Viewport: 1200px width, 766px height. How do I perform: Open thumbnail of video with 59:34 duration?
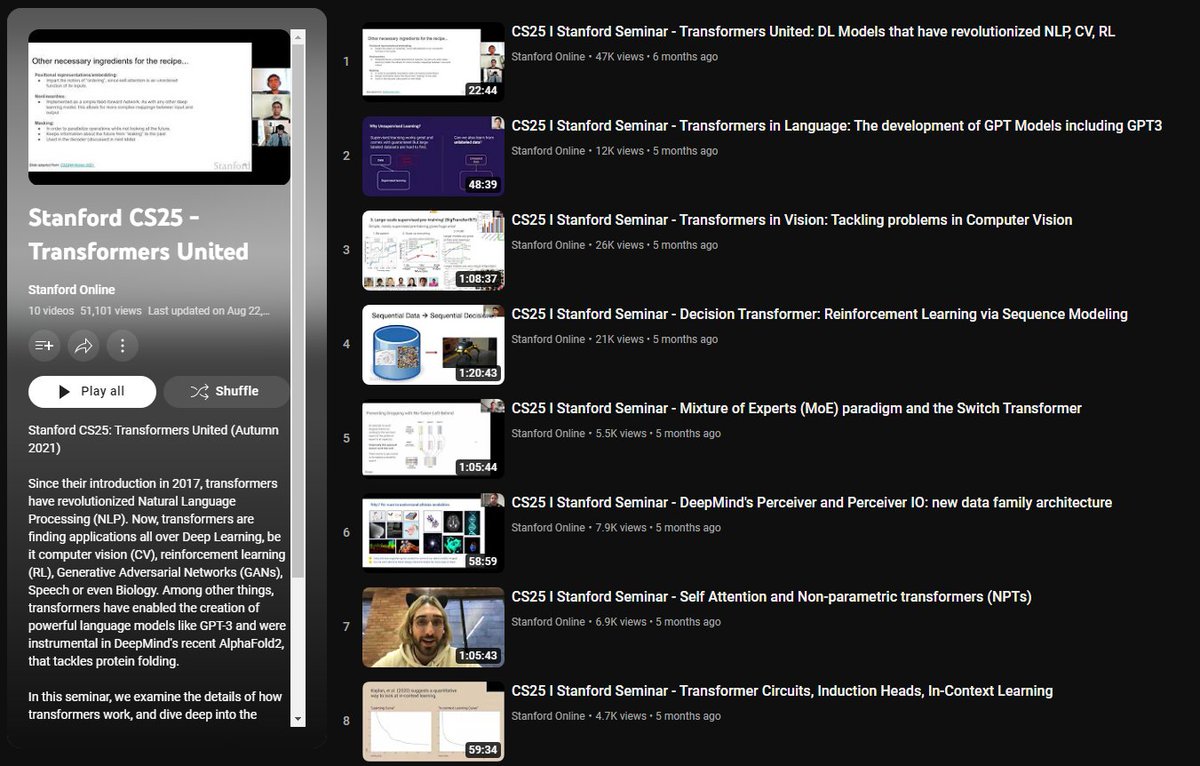[x=433, y=721]
